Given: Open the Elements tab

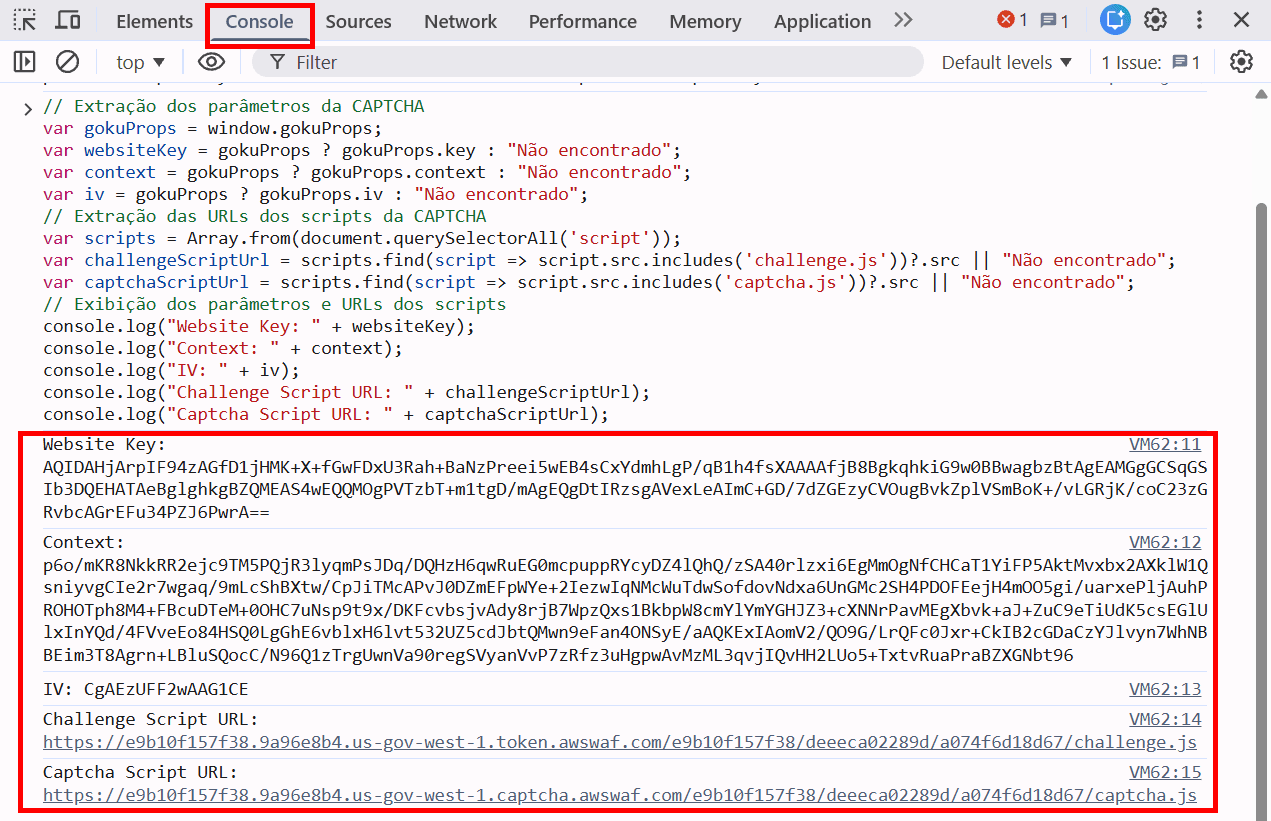Looking at the screenshot, I should point(154,21).
